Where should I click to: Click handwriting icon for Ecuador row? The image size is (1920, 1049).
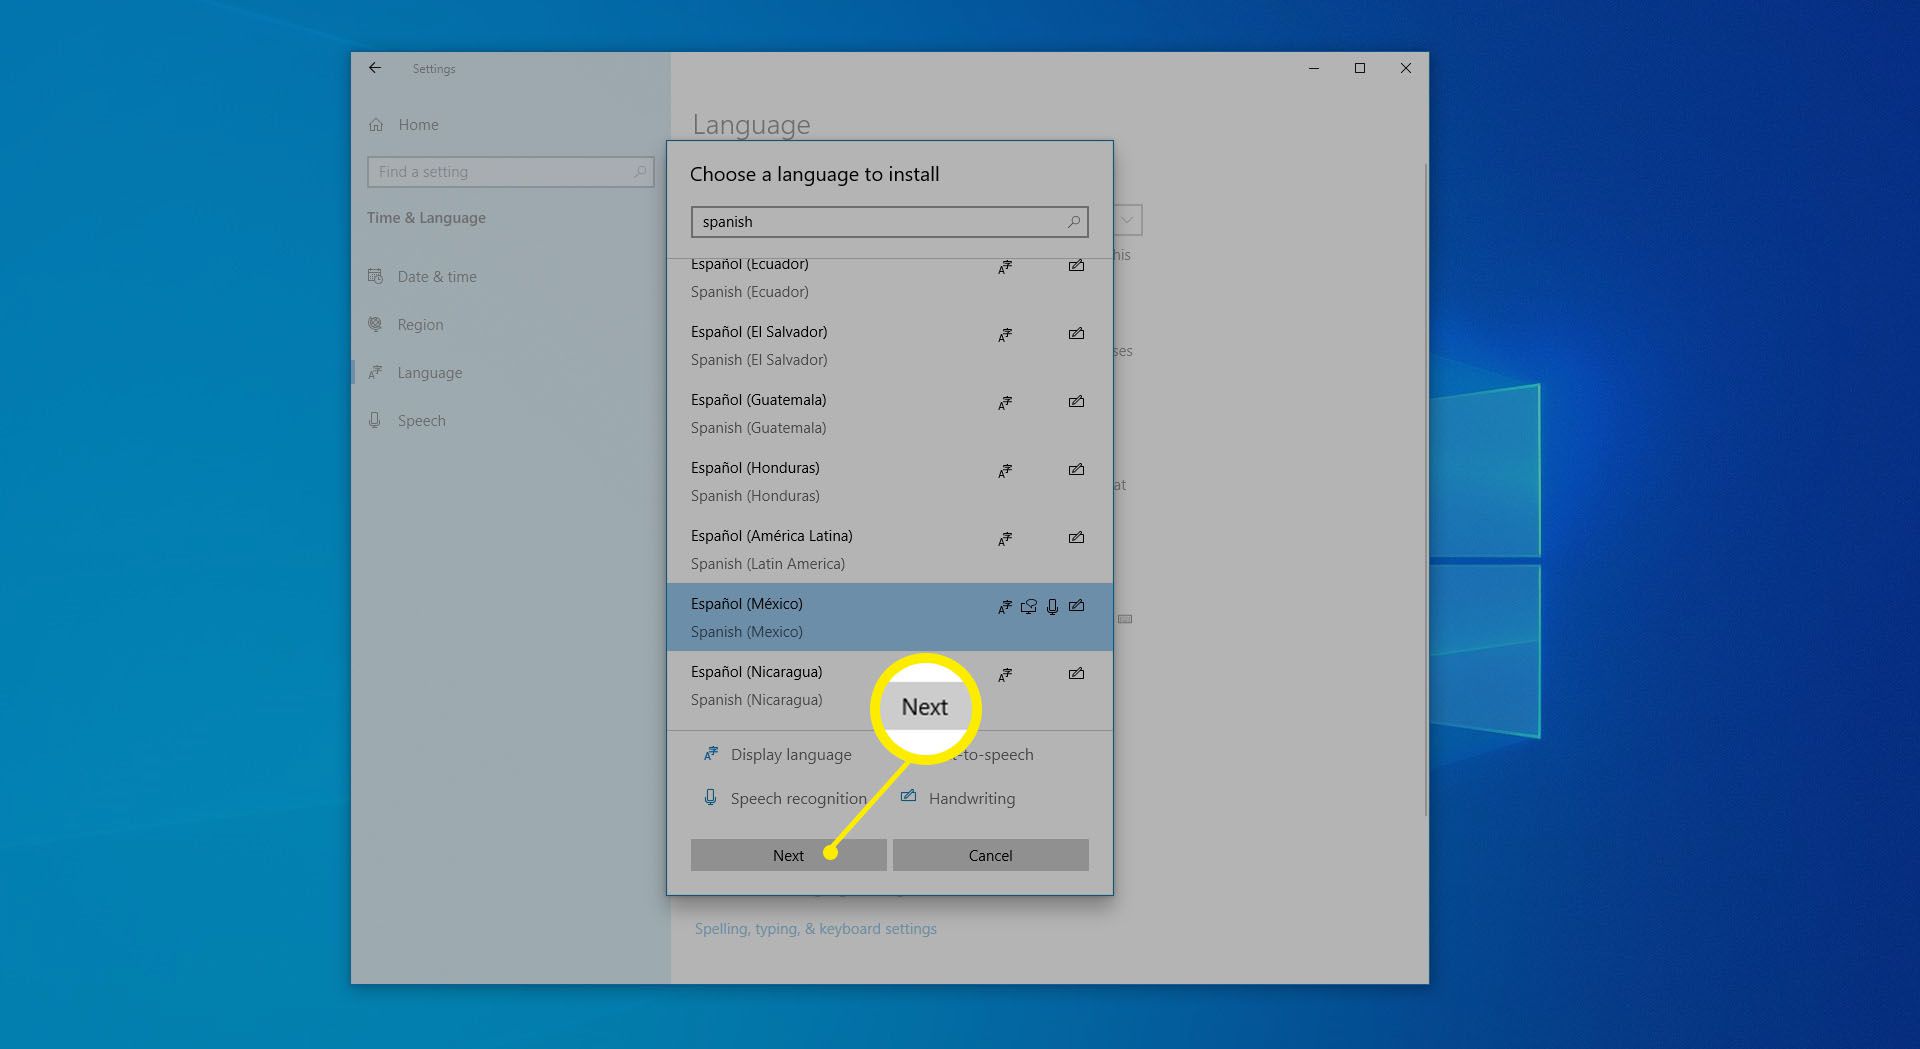1076,266
